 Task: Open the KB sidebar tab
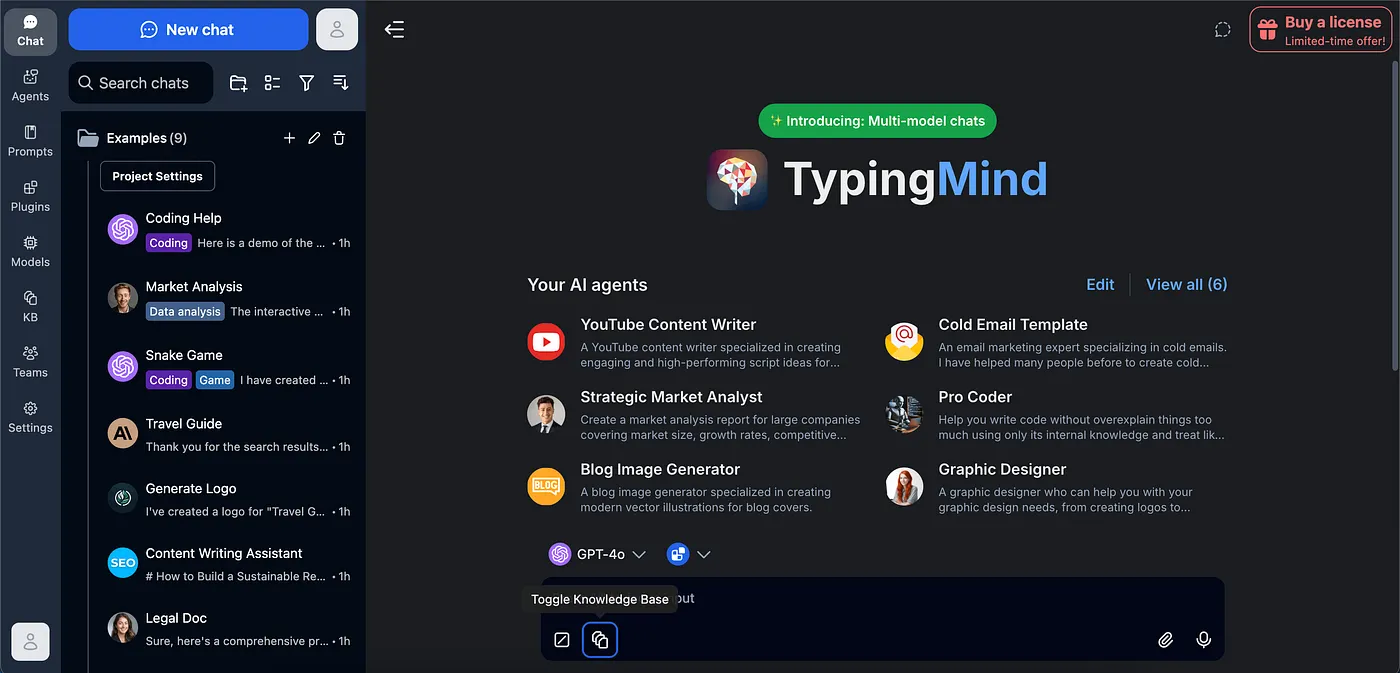30,306
